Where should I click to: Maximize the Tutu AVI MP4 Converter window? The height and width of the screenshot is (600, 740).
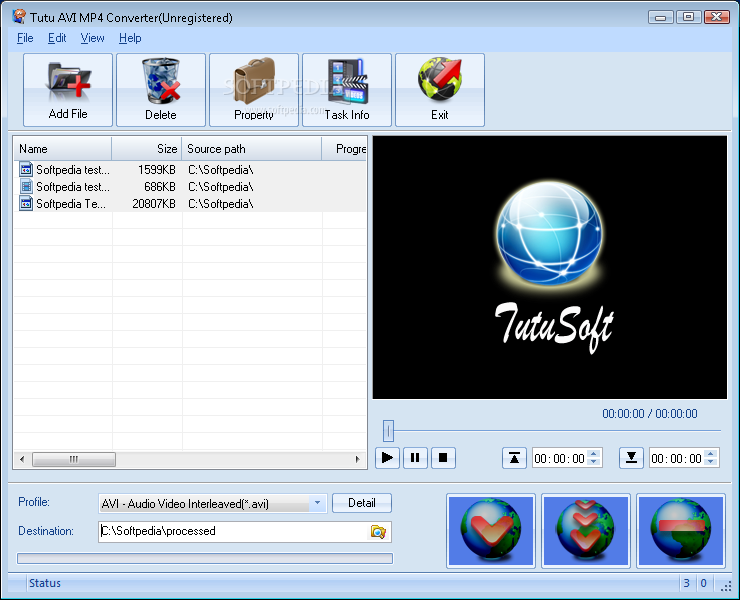[x=689, y=17]
